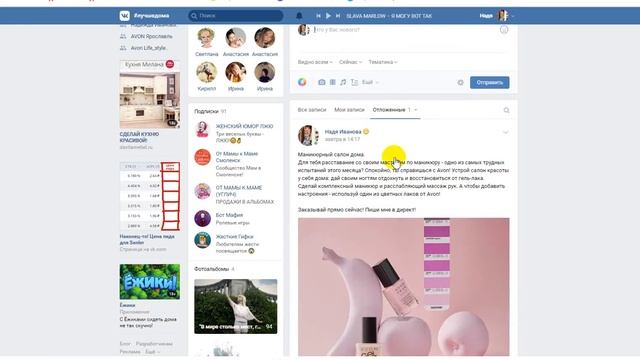The height and width of the screenshot is (360, 640).
Task: Click the От Мамы к Маме Смоленск avatar
Action: pyautogui.click(x=202, y=157)
